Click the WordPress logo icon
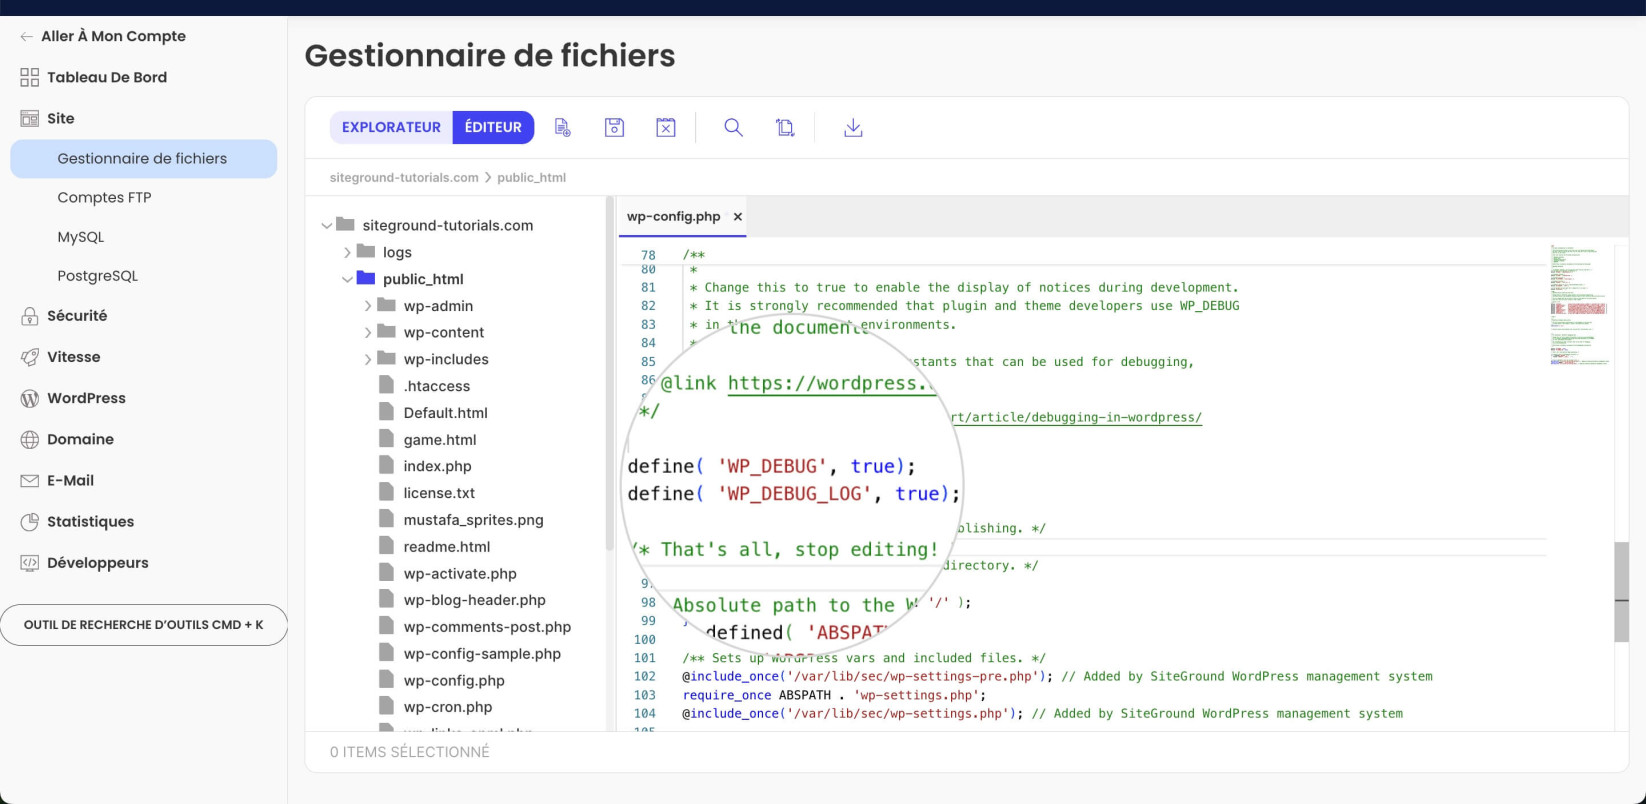 tap(29, 398)
